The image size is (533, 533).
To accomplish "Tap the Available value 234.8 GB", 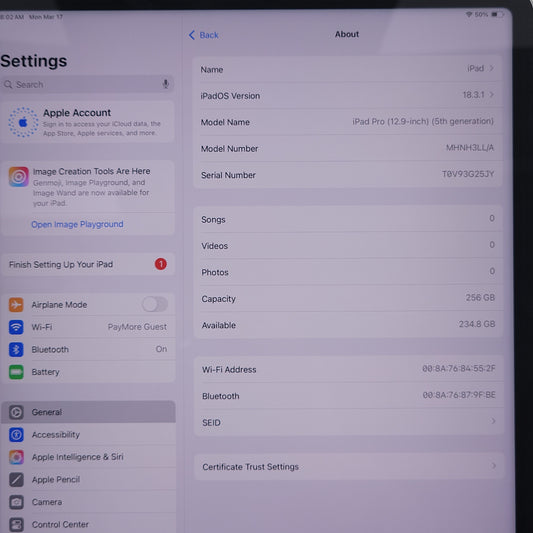I will pos(477,324).
